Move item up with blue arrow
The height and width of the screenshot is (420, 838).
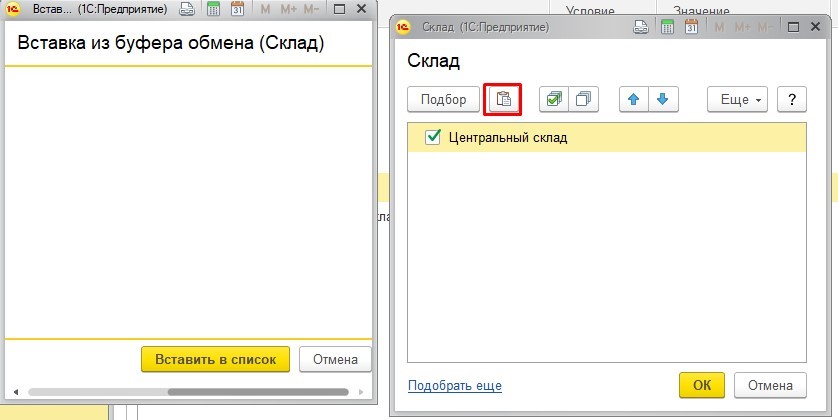tap(634, 99)
